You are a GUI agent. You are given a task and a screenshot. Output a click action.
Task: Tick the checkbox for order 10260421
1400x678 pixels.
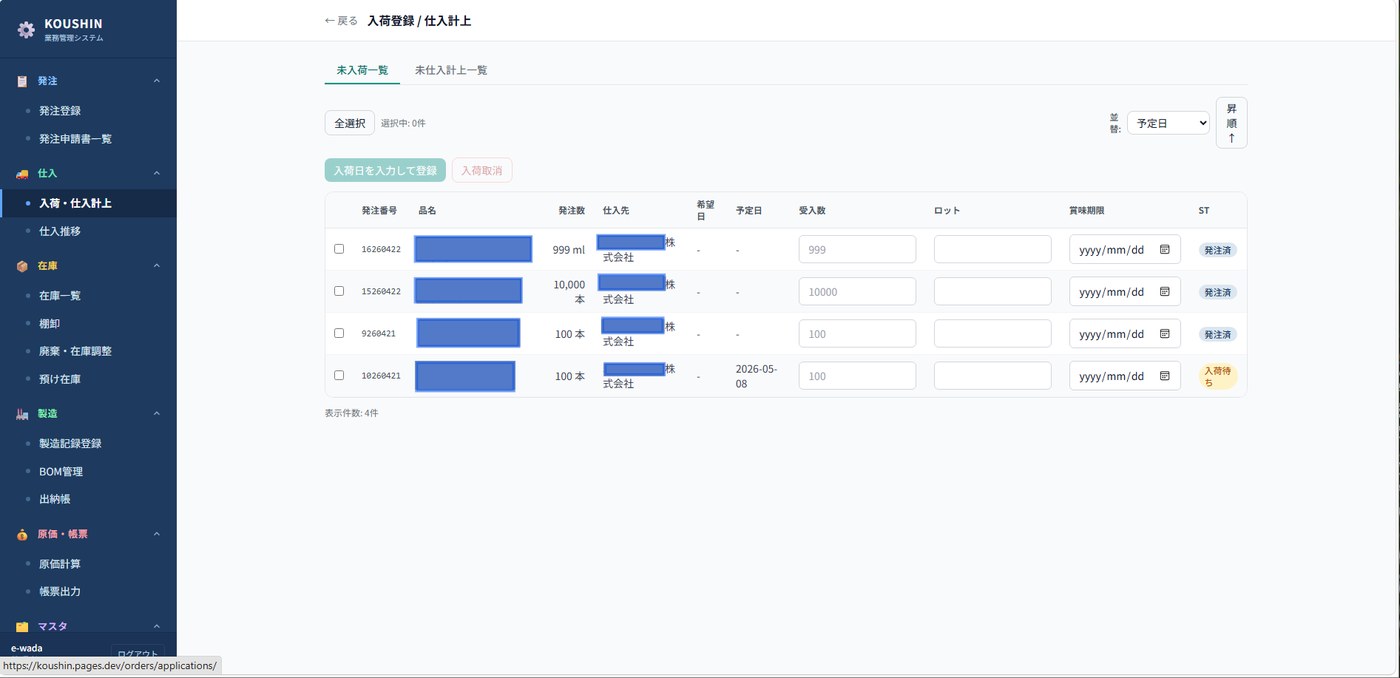339,375
